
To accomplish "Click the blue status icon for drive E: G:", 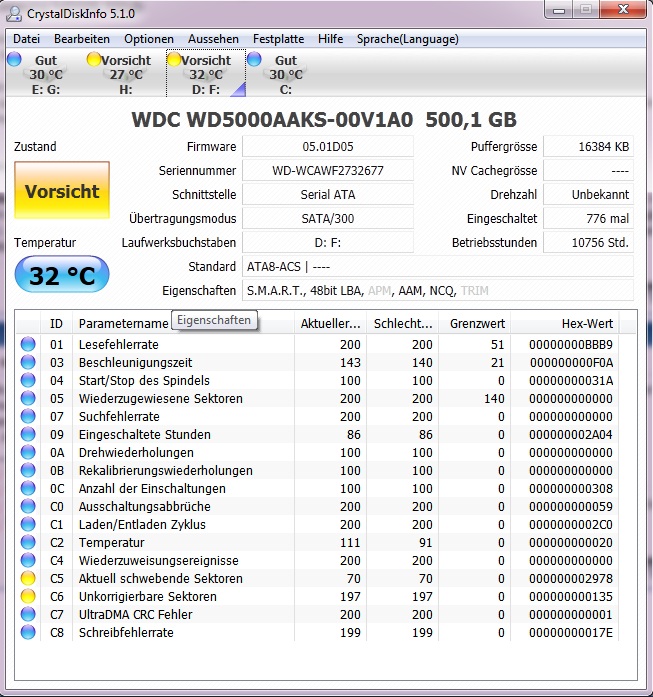I will point(14,59).
